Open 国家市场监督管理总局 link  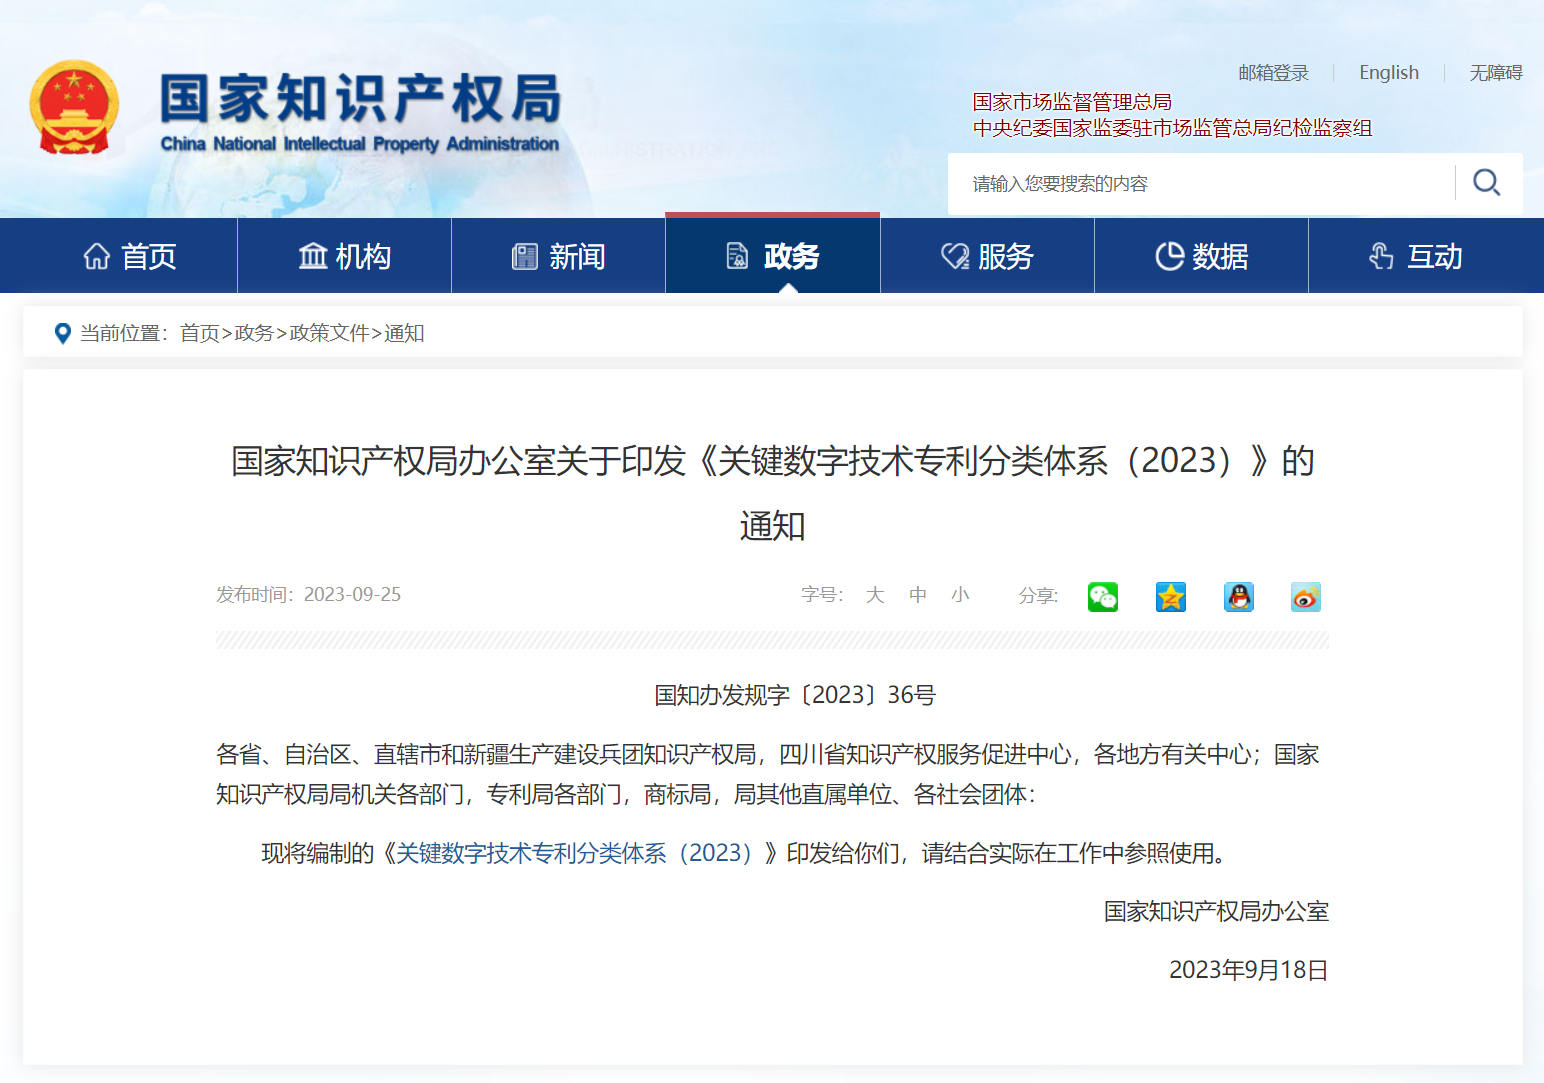tap(1072, 102)
